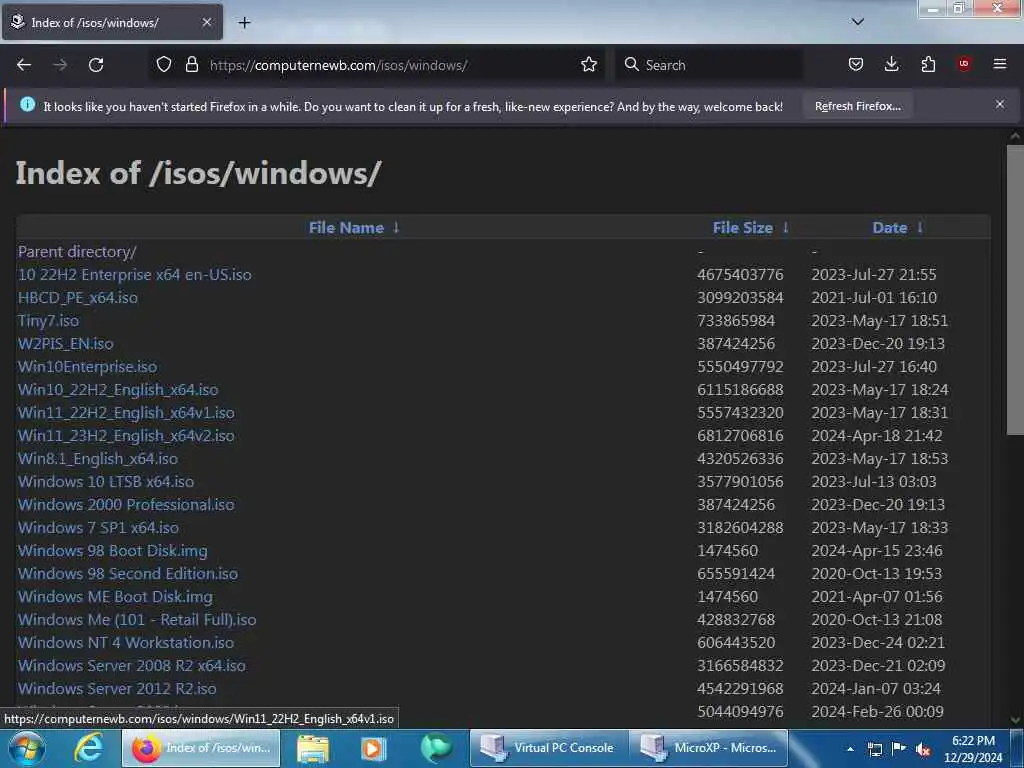Open the uBlock Origin extension icon

964,63
